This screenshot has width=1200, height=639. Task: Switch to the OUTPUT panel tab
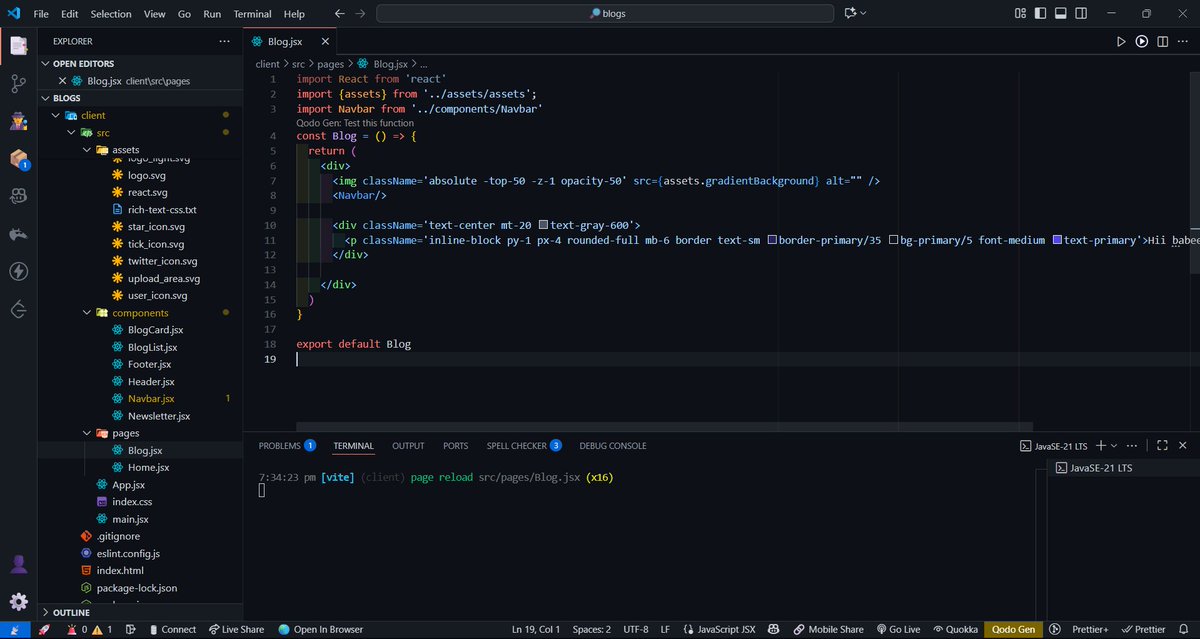click(x=408, y=446)
